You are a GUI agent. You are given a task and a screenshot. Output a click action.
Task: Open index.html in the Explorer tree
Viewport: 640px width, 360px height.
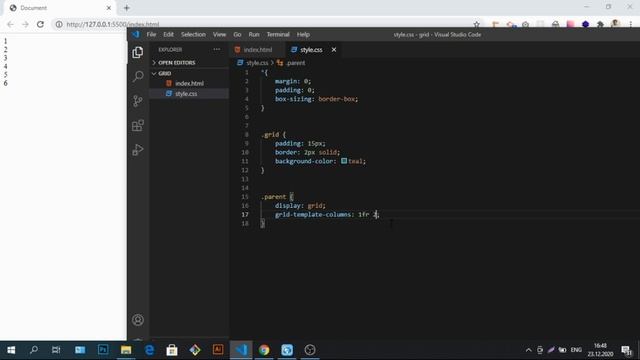189,83
